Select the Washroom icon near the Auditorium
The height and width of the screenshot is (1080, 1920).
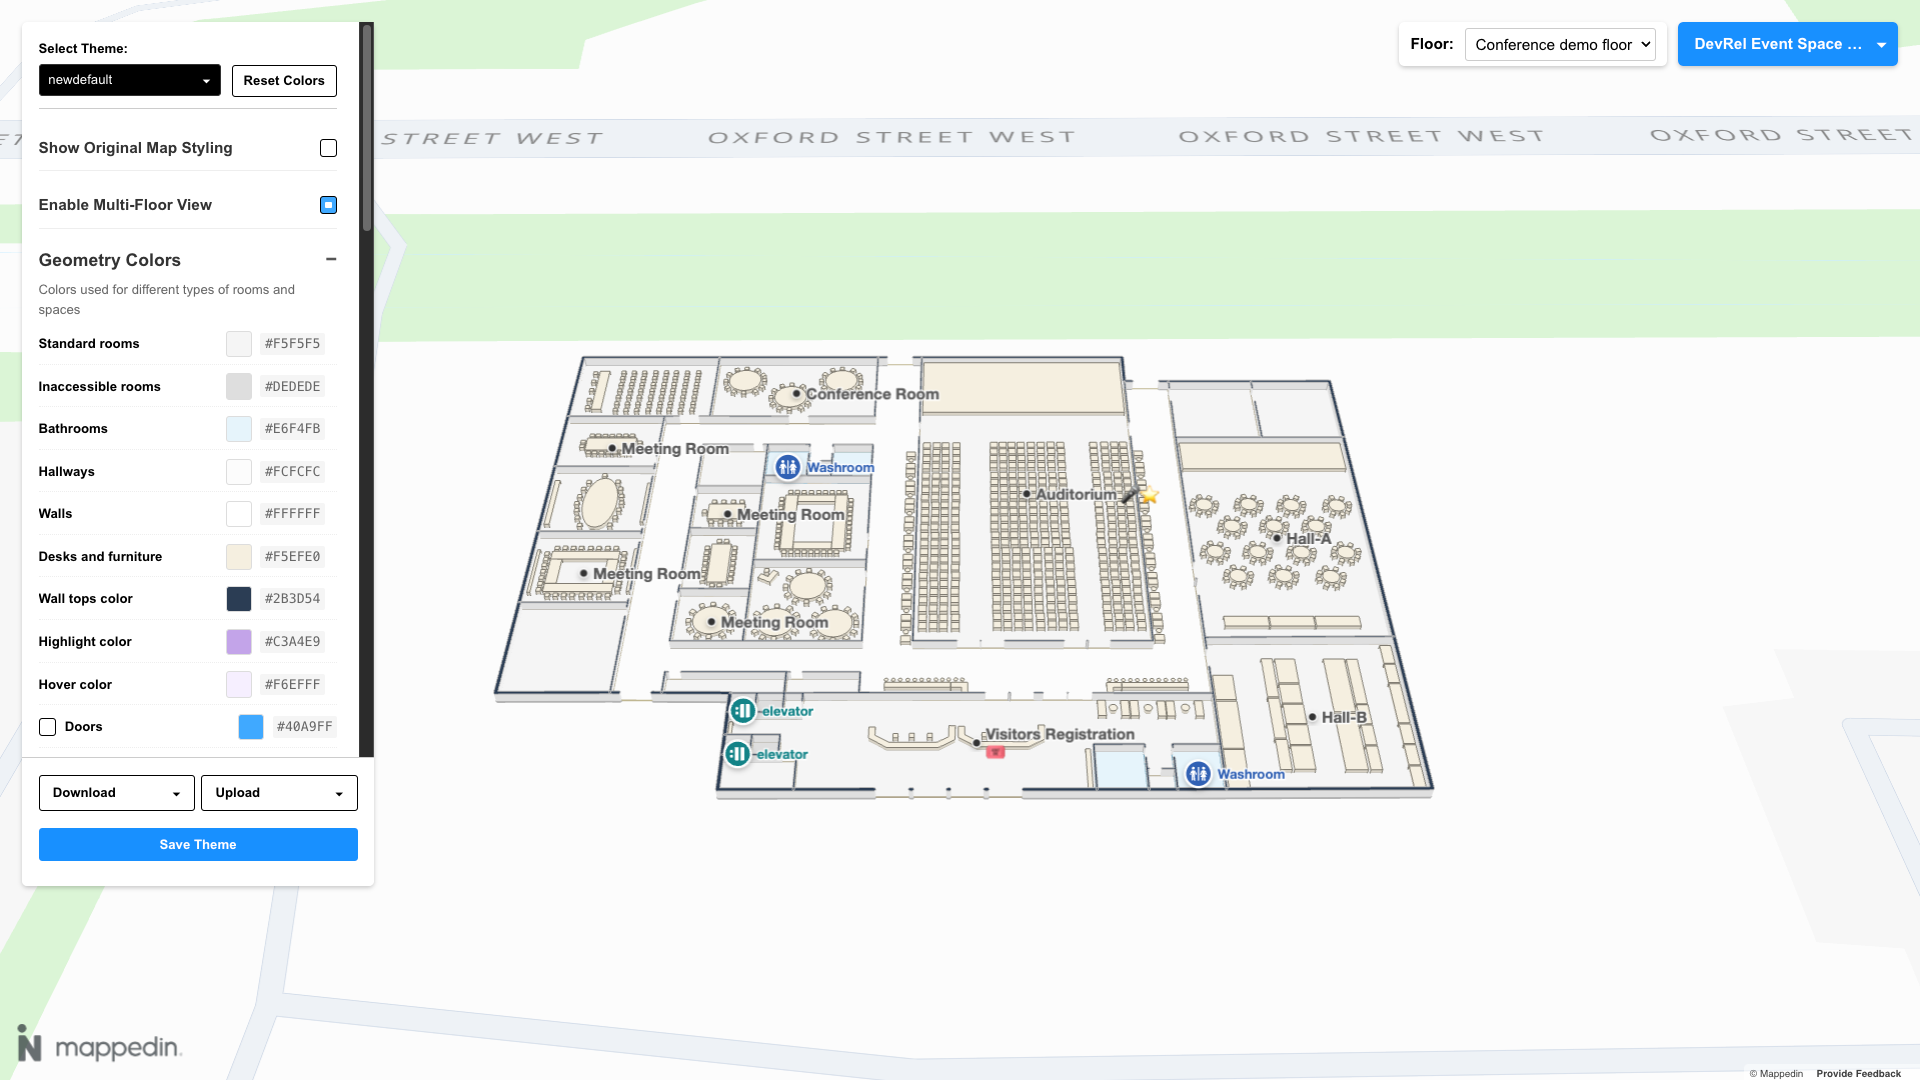[787, 466]
